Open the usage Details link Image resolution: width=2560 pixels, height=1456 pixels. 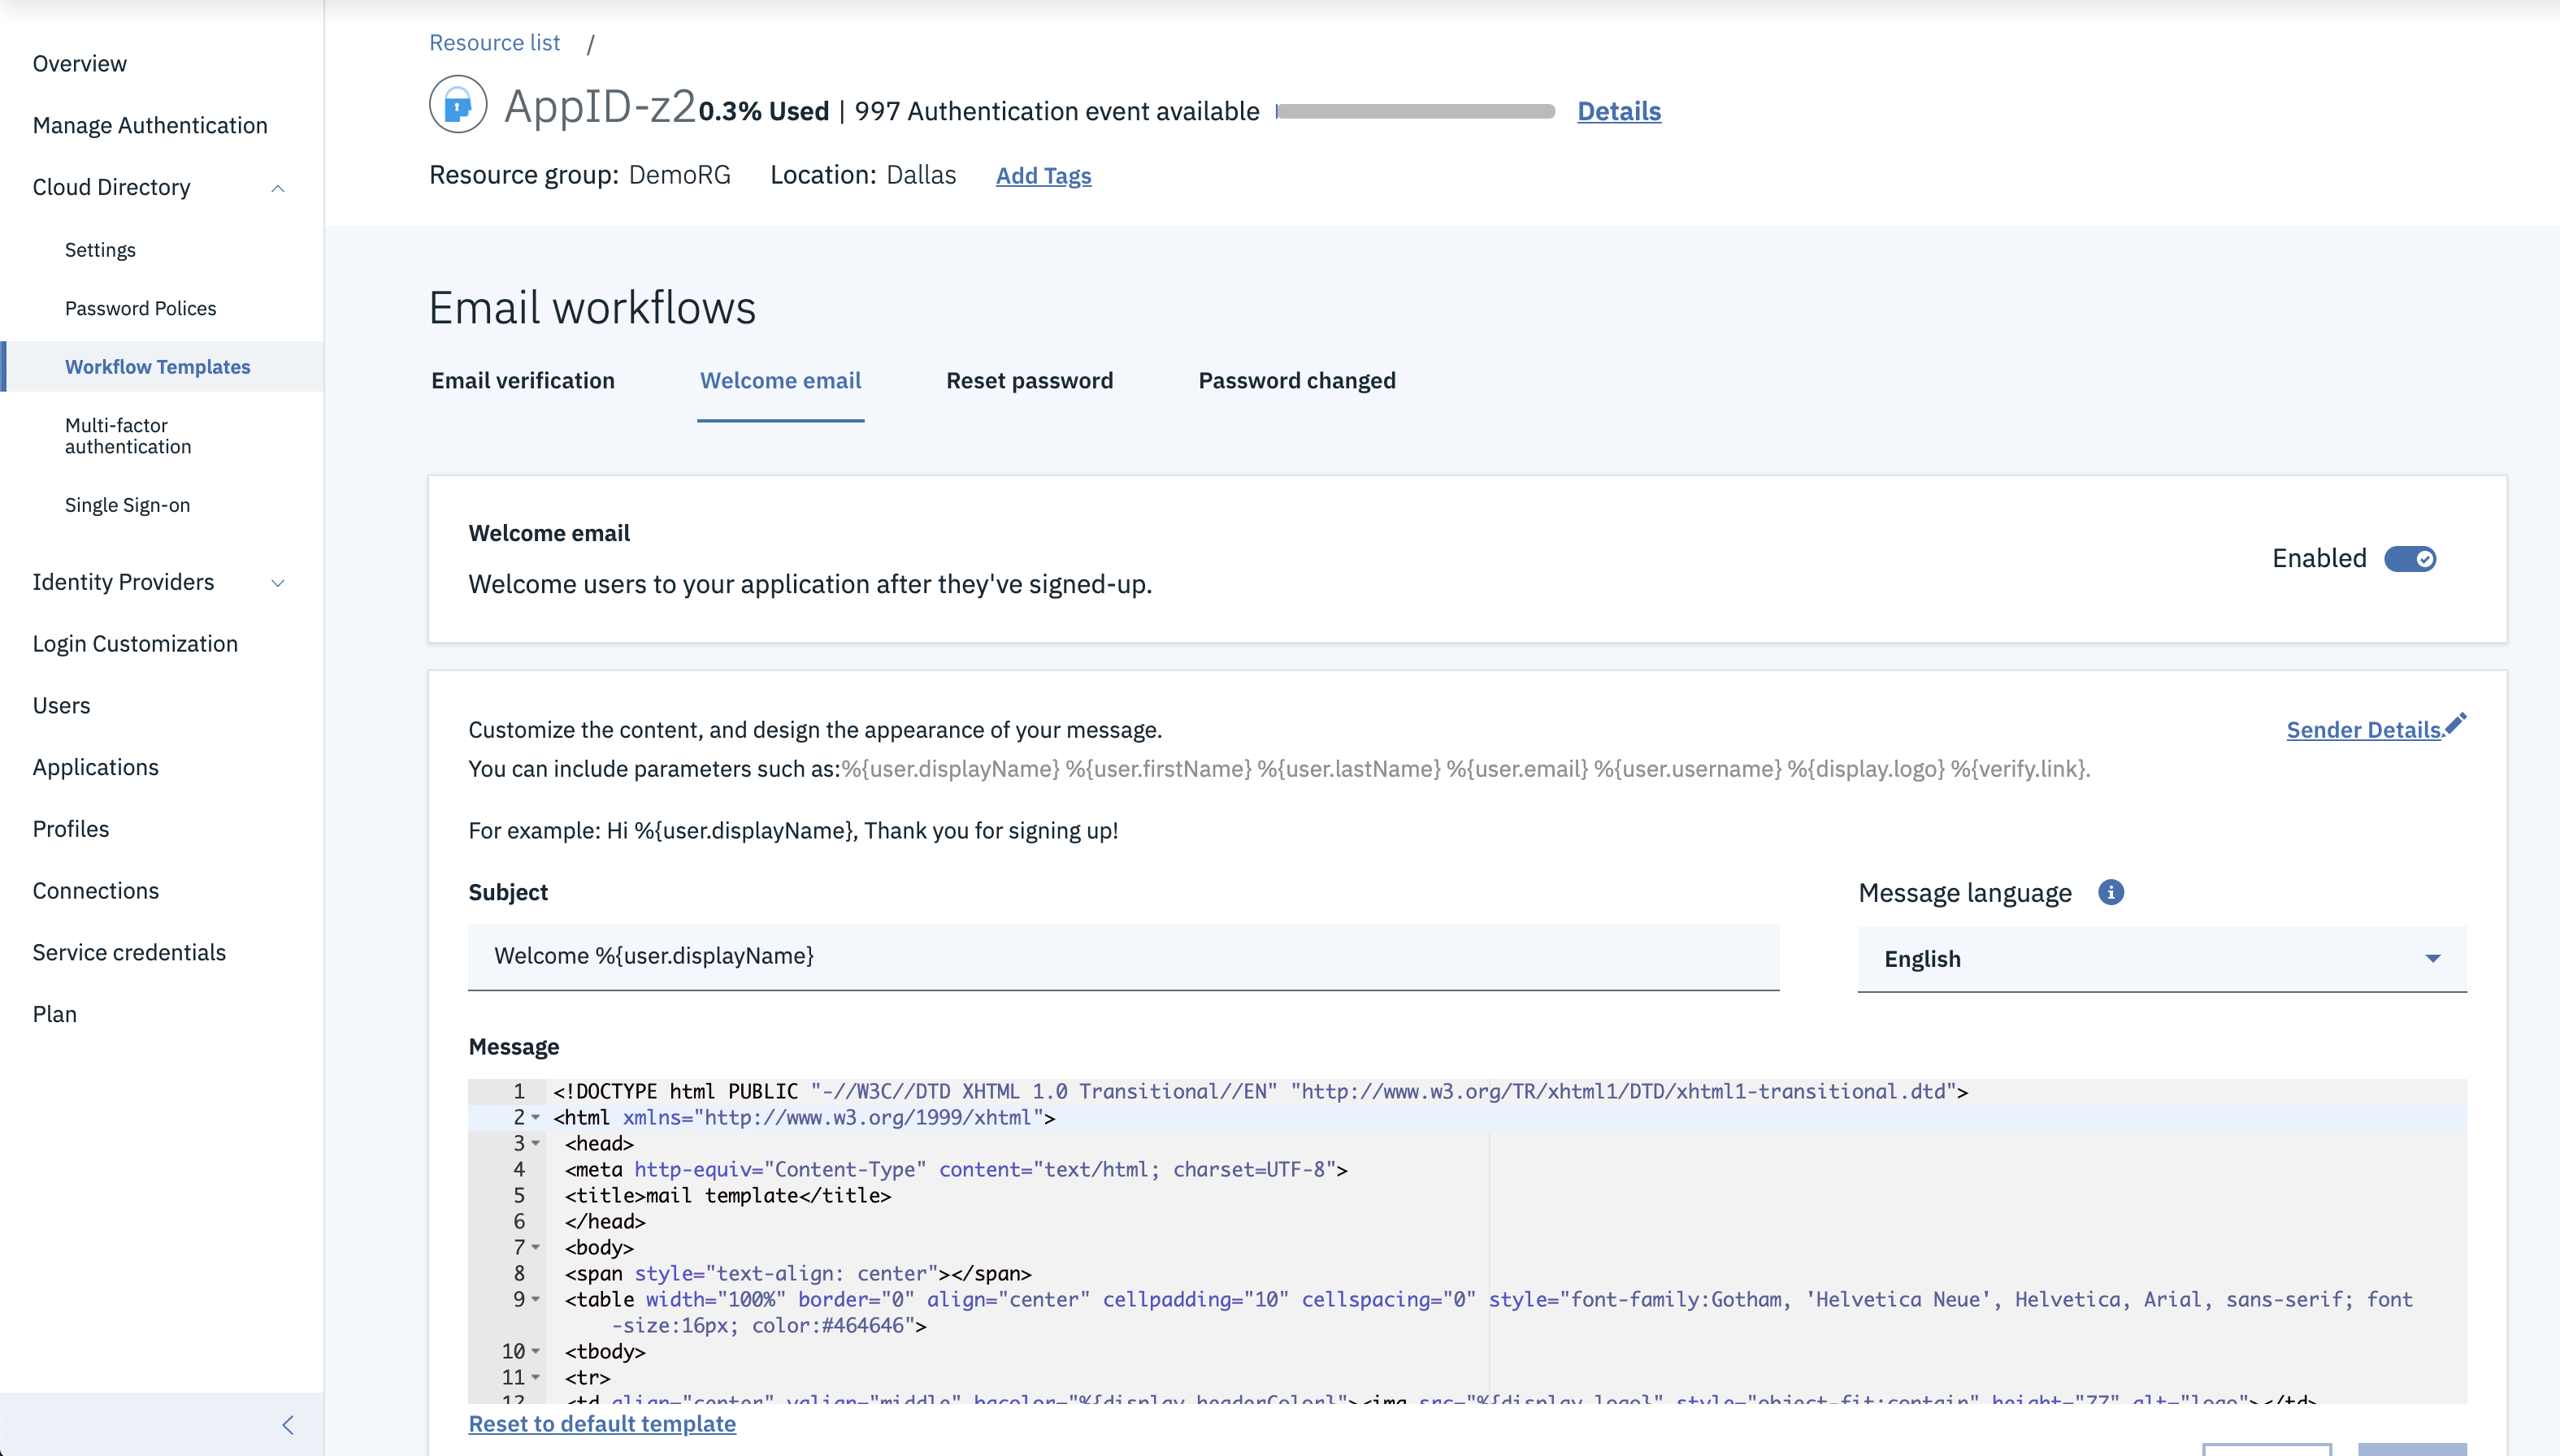[x=1619, y=111]
